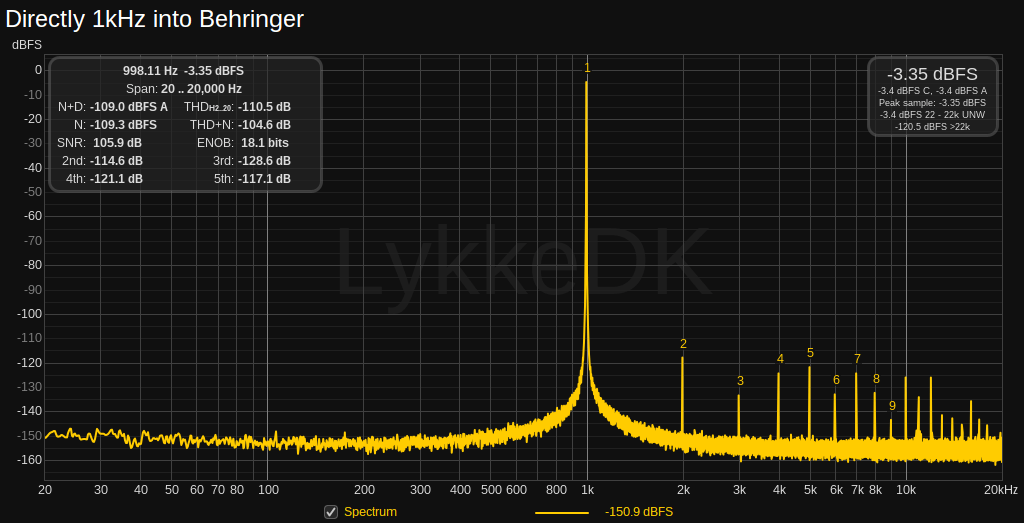Click harmonic marker 2 above its spike

[x=683, y=344]
